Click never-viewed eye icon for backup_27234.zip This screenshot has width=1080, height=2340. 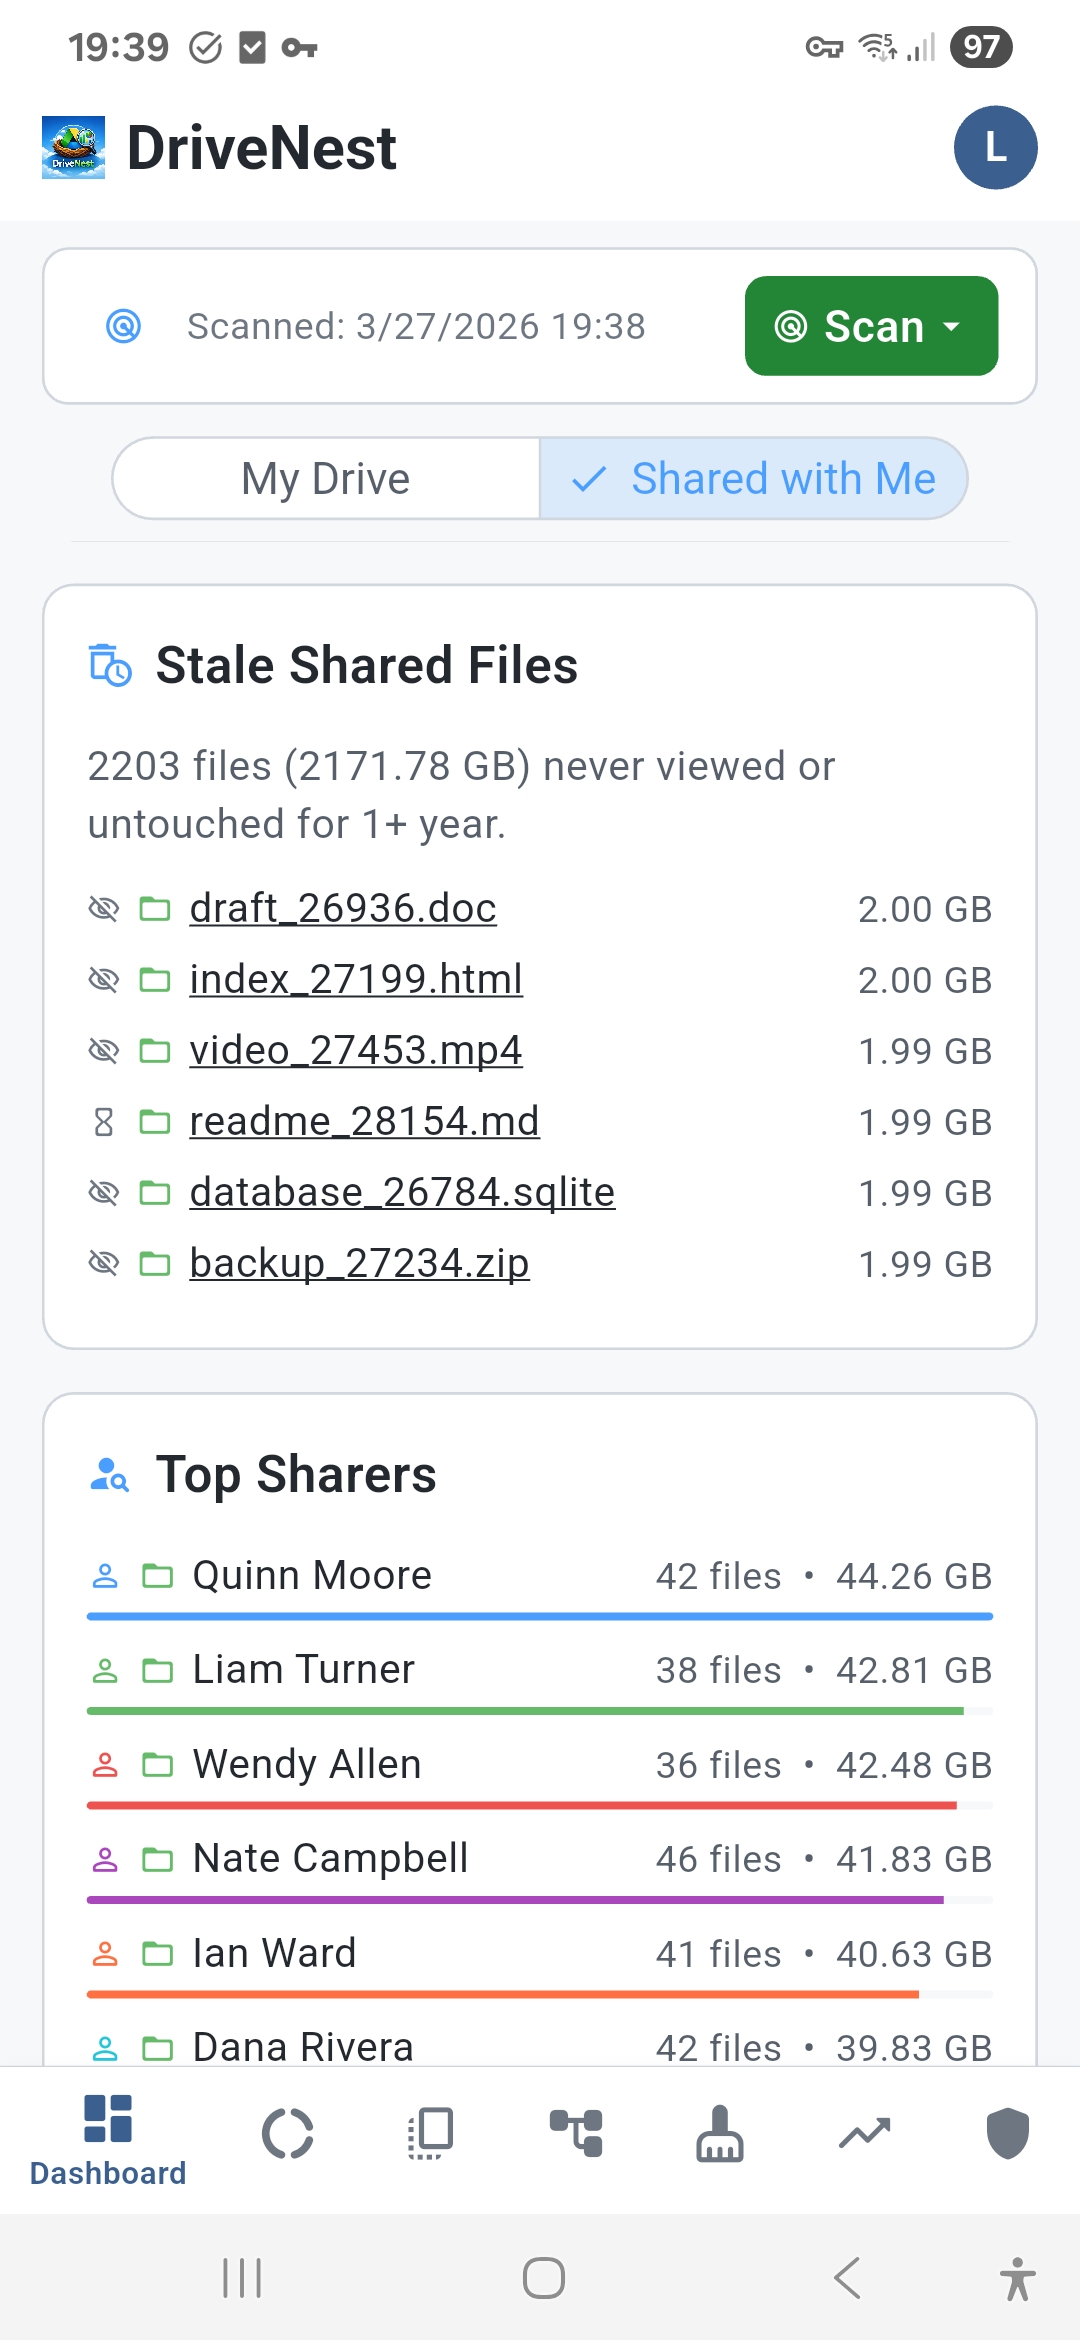click(104, 1264)
